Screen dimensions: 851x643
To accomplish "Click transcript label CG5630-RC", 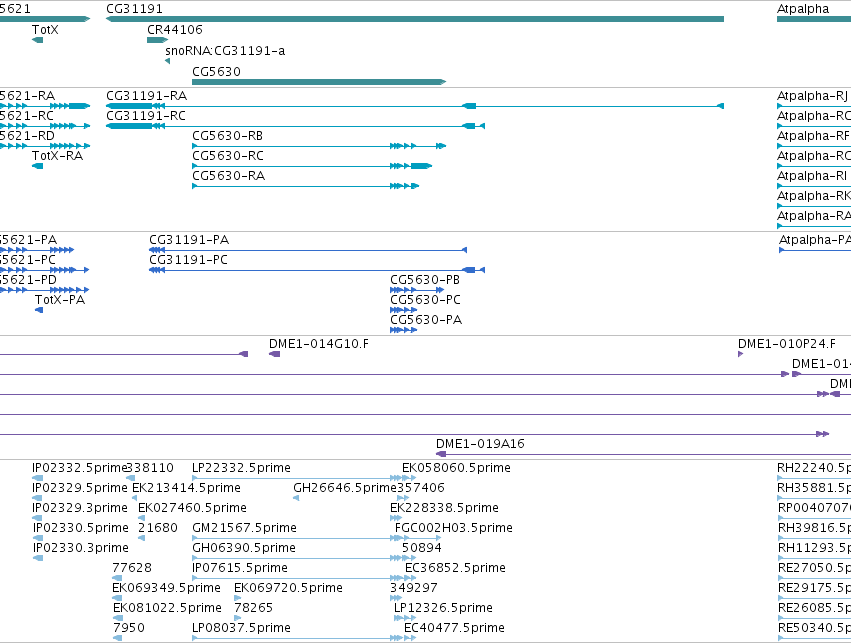I will point(228,156).
